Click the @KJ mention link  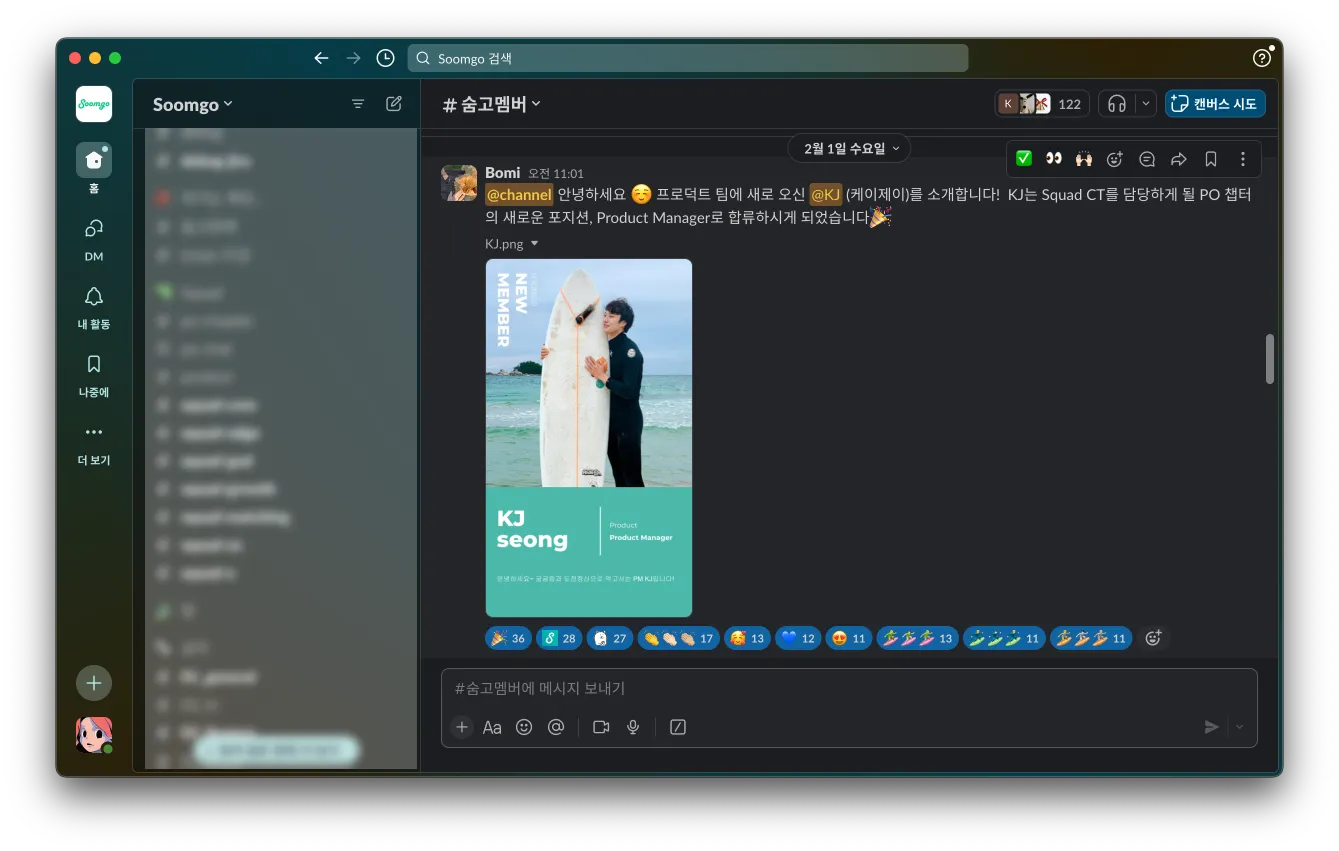coord(827,194)
